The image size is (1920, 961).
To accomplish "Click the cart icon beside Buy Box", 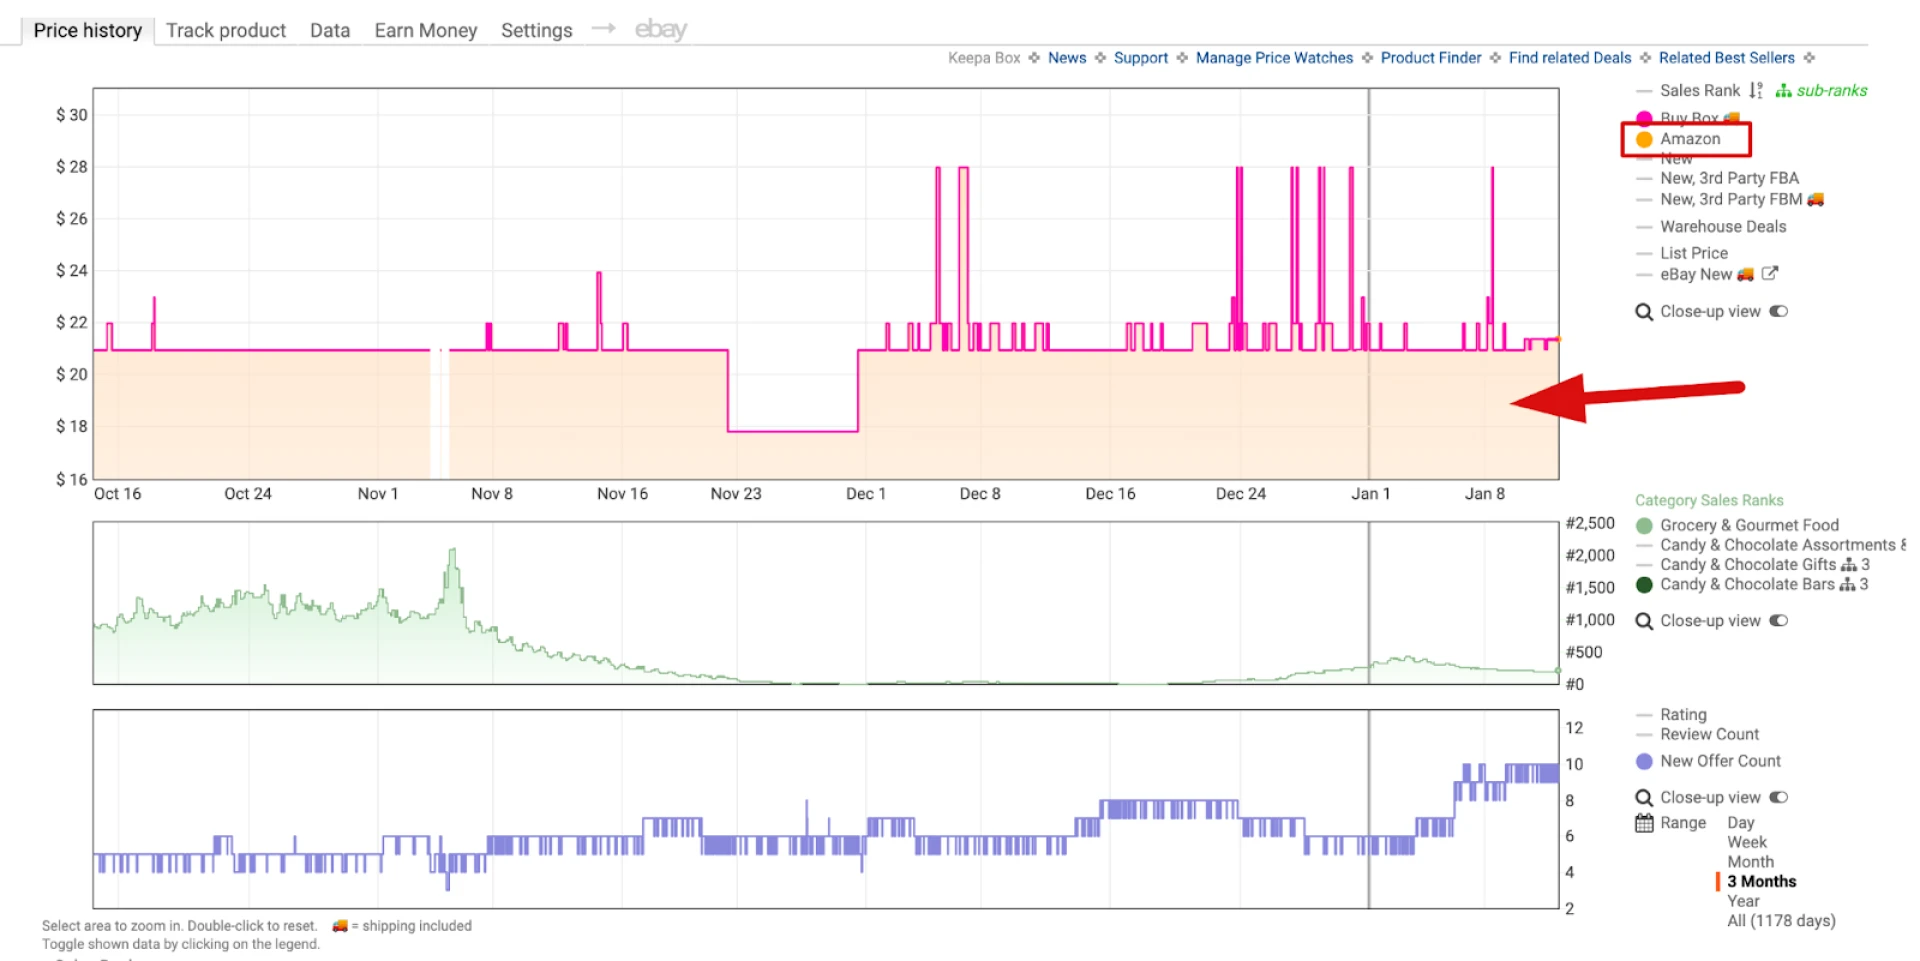I will (x=1733, y=117).
